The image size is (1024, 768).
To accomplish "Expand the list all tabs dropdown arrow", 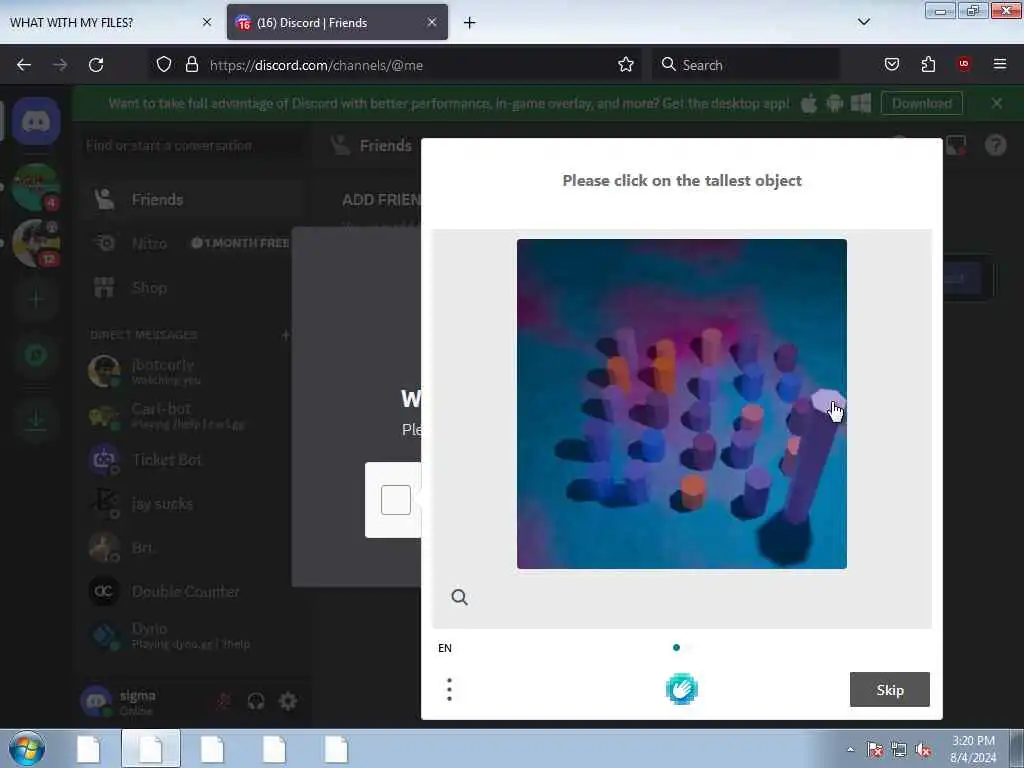I will [x=863, y=22].
